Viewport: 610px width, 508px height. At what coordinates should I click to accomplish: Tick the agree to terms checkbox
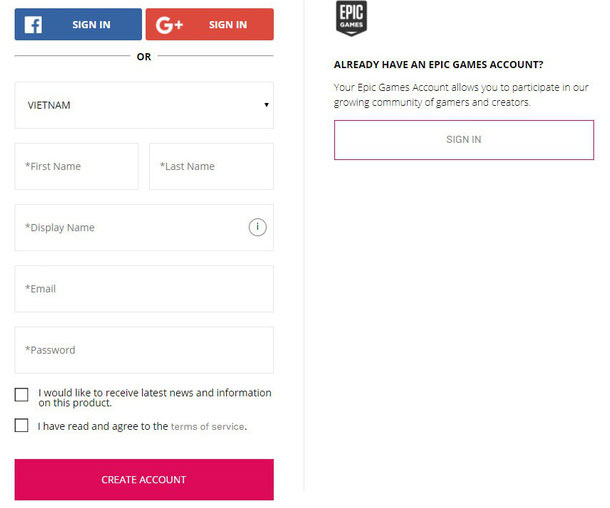click(22, 426)
